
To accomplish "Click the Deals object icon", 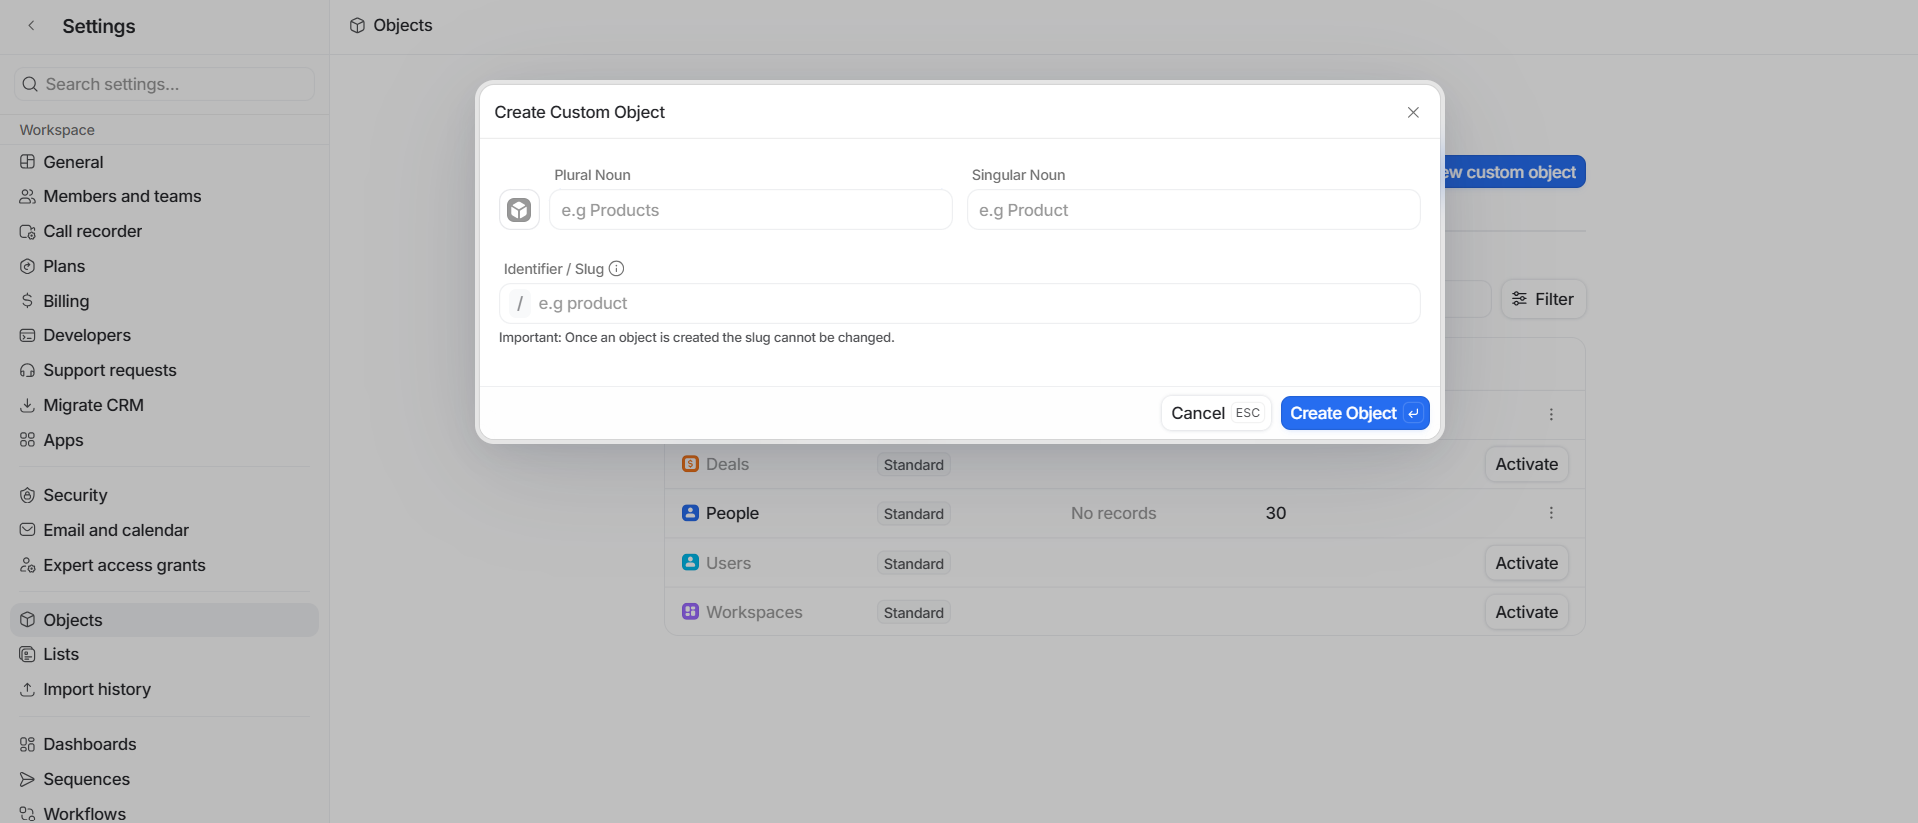I will 690,464.
